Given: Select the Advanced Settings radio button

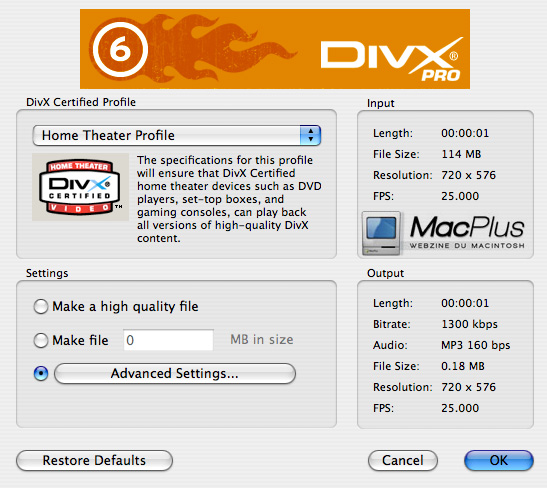Looking at the screenshot, I should (41, 374).
